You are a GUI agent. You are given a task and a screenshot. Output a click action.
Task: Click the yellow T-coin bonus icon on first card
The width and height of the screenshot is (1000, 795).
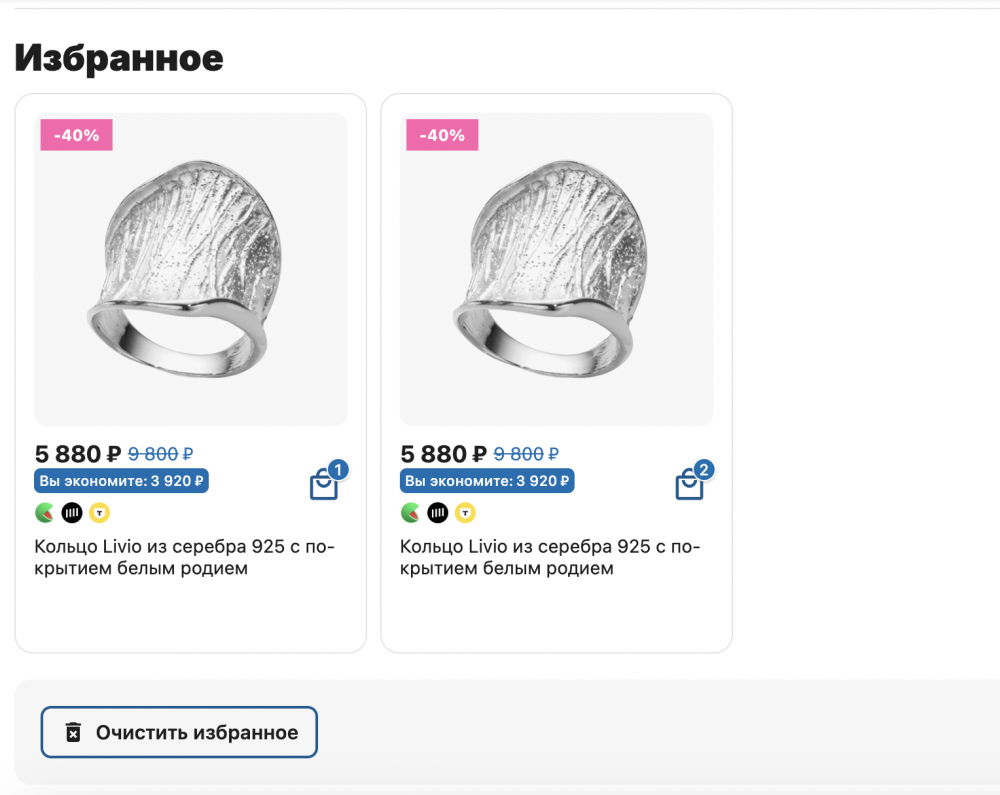pos(97,512)
